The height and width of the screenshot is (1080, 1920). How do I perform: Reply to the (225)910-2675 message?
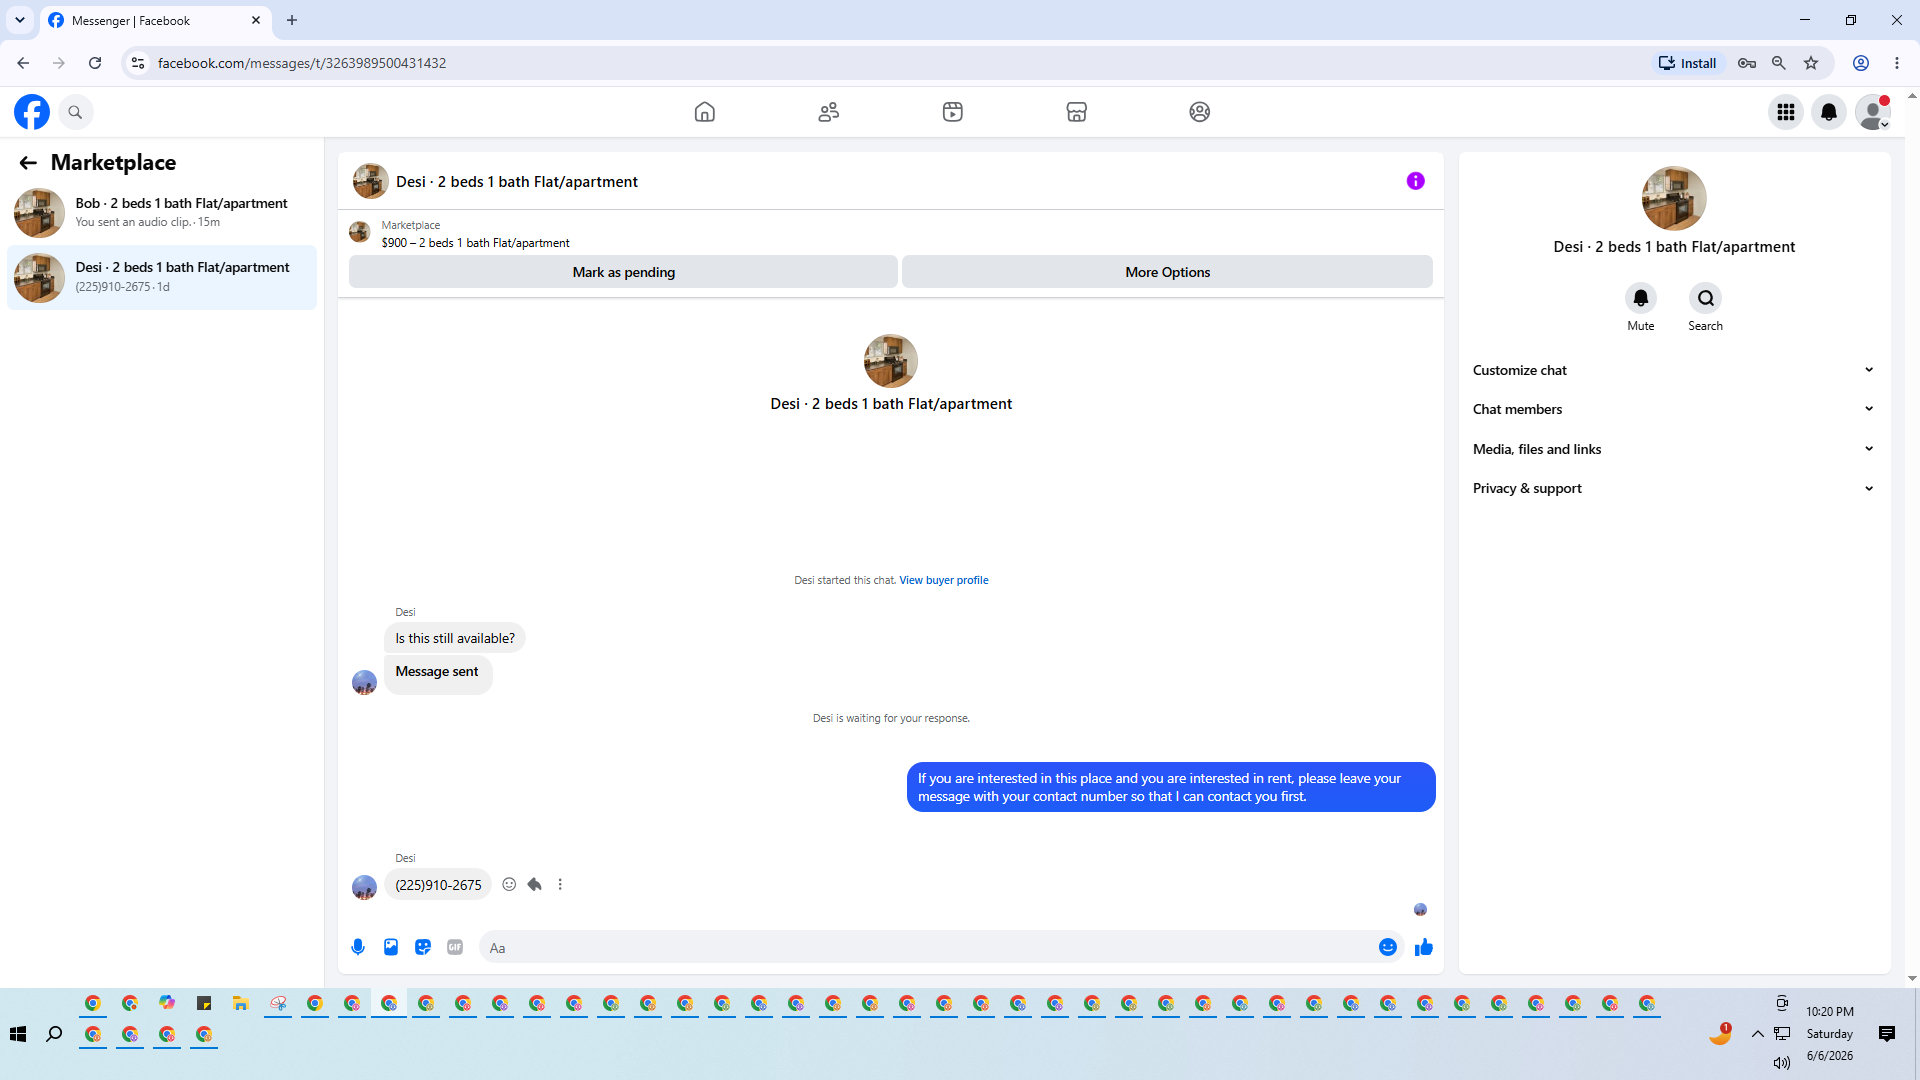coord(535,884)
